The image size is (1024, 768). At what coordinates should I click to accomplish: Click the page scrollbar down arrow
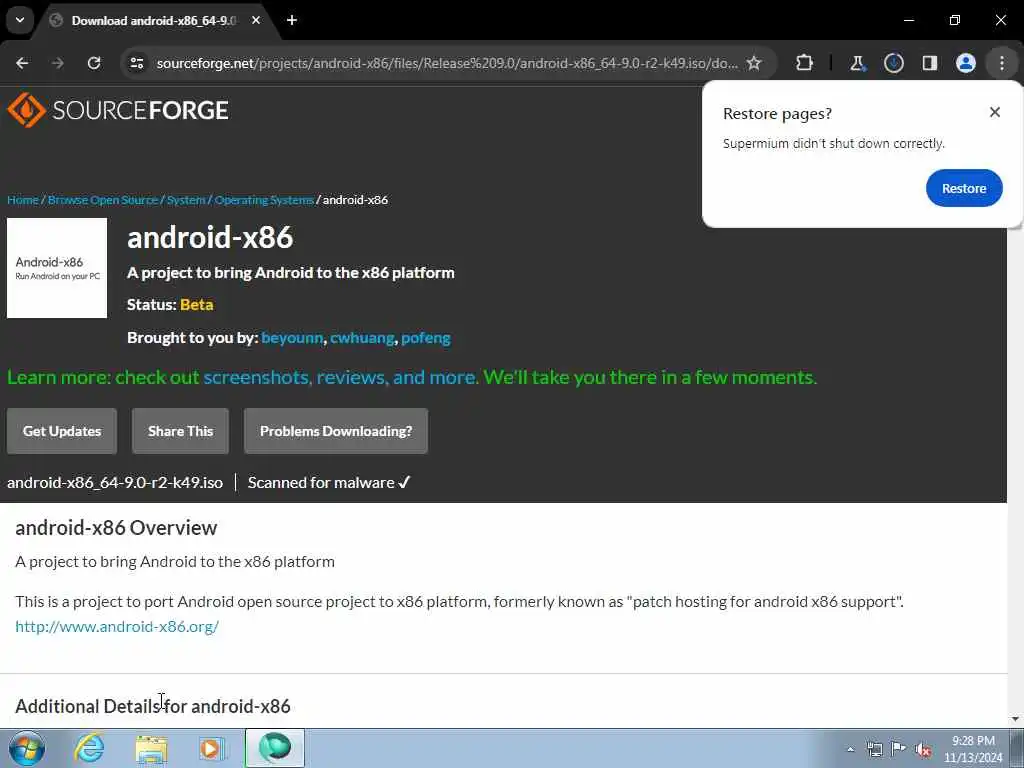click(1015, 719)
